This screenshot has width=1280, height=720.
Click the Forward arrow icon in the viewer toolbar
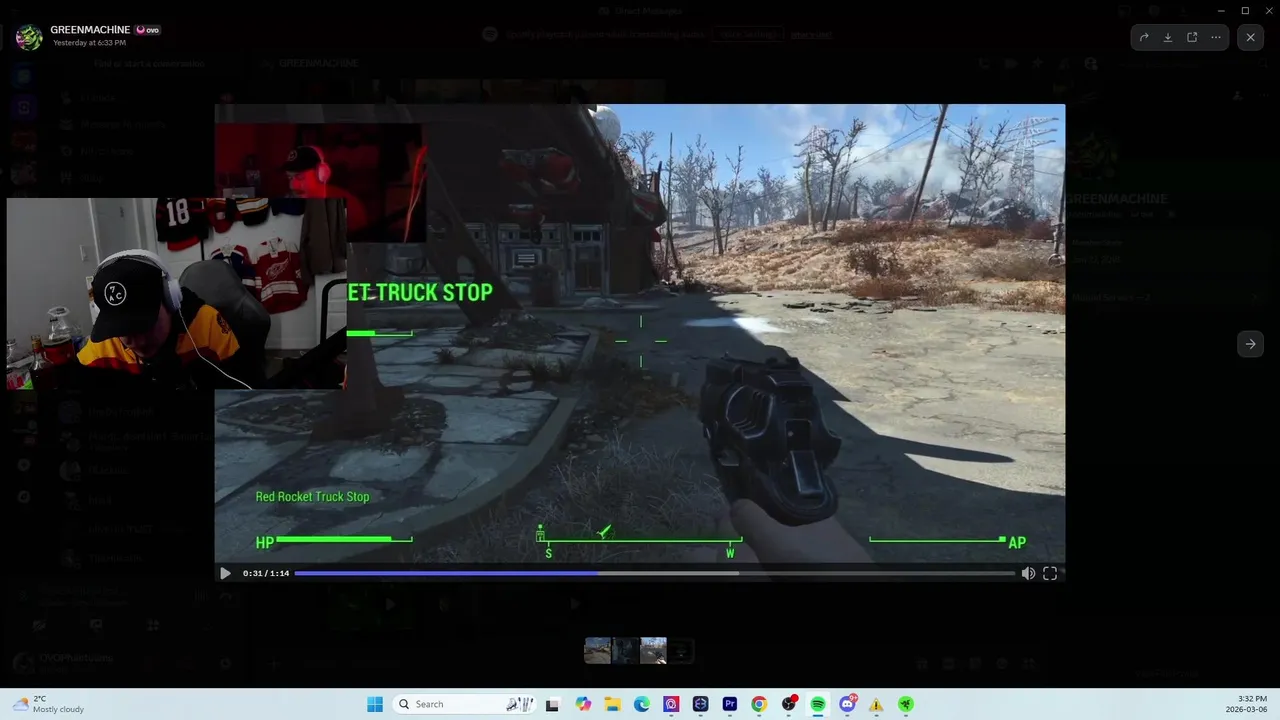pyautogui.click(x=1144, y=37)
